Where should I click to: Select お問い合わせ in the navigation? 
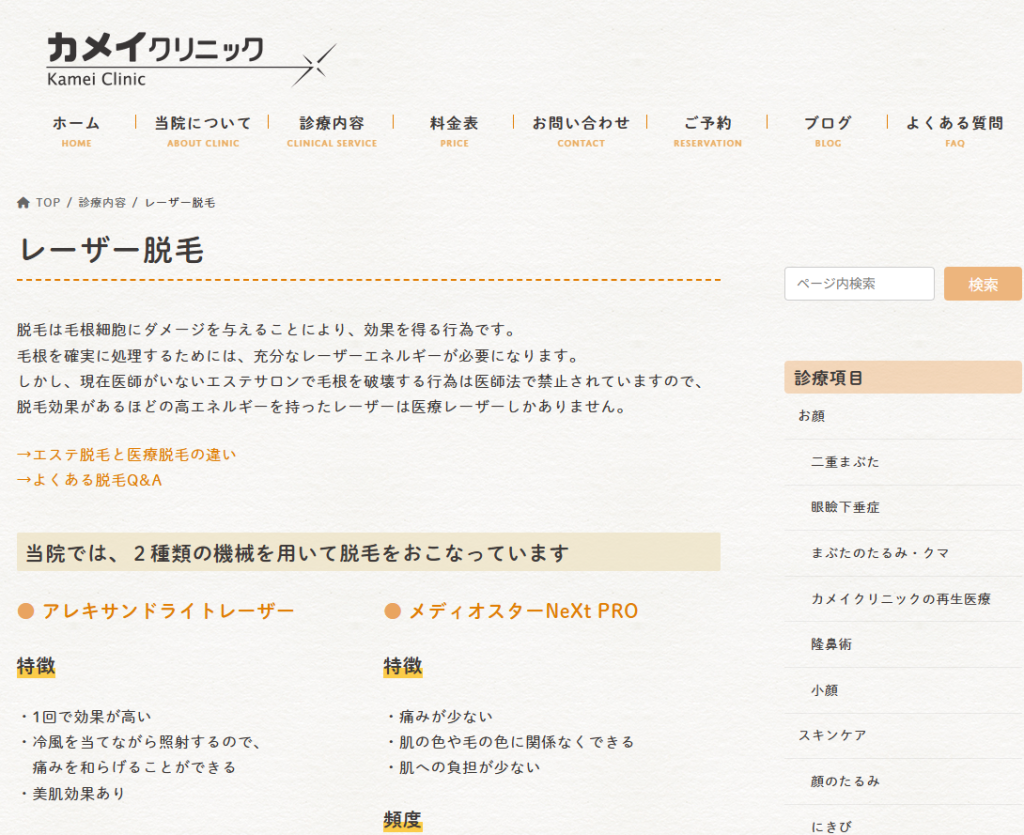click(x=581, y=129)
